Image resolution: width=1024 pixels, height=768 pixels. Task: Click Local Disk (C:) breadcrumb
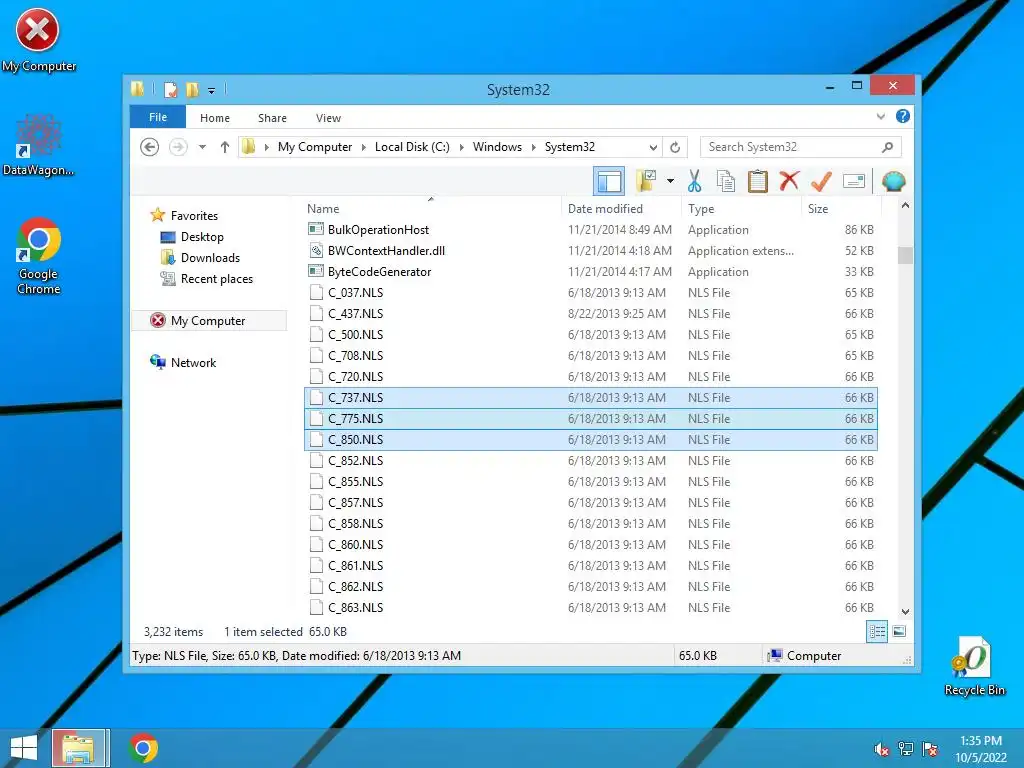click(412, 147)
